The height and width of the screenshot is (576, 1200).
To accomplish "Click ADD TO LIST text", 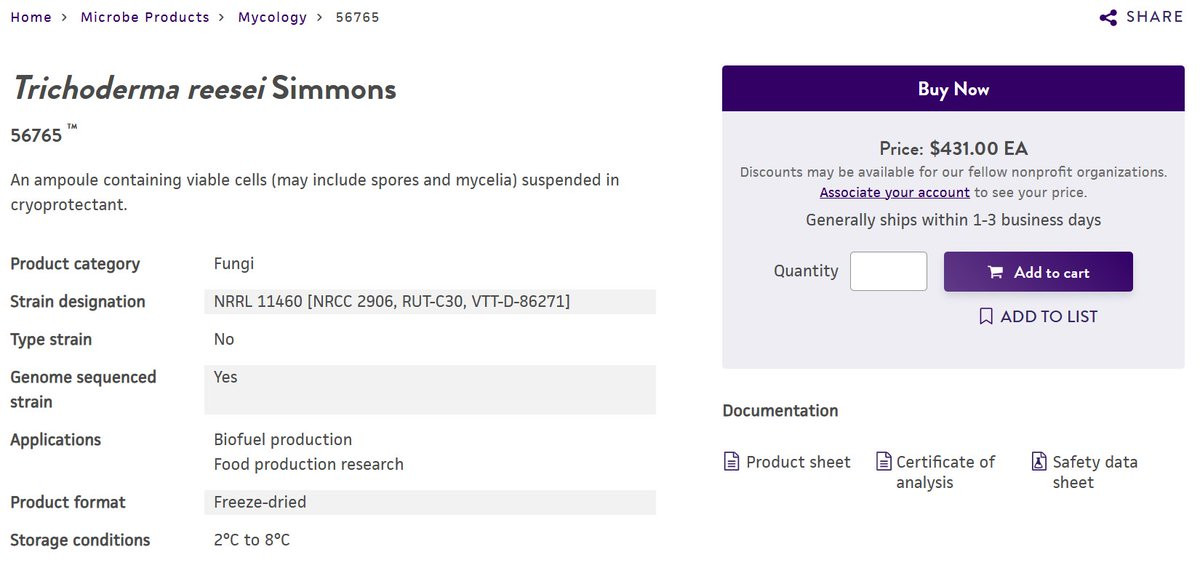I will pyautogui.click(x=1049, y=316).
